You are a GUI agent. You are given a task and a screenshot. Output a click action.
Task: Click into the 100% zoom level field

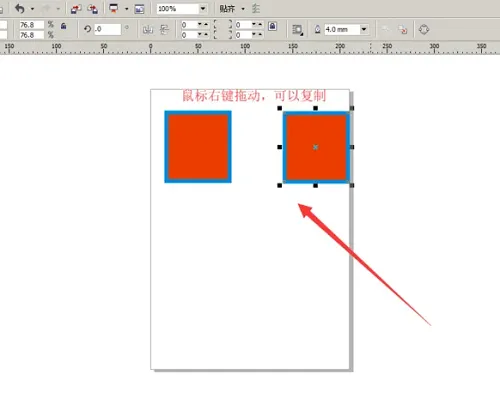pos(178,9)
